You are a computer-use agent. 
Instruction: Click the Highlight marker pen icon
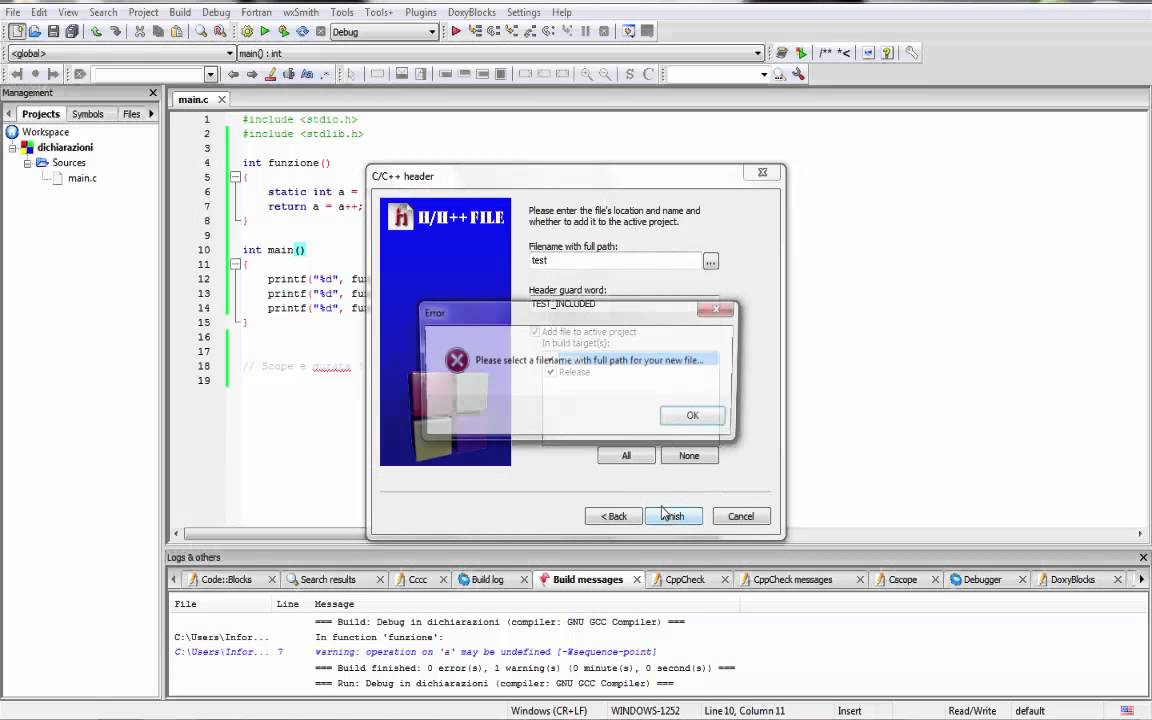click(x=270, y=74)
